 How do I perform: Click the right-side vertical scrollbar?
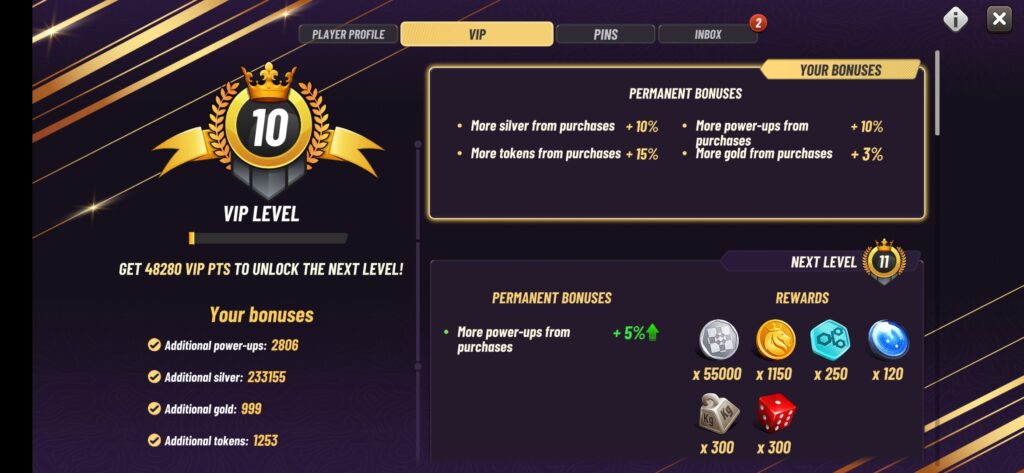click(937, 93)
